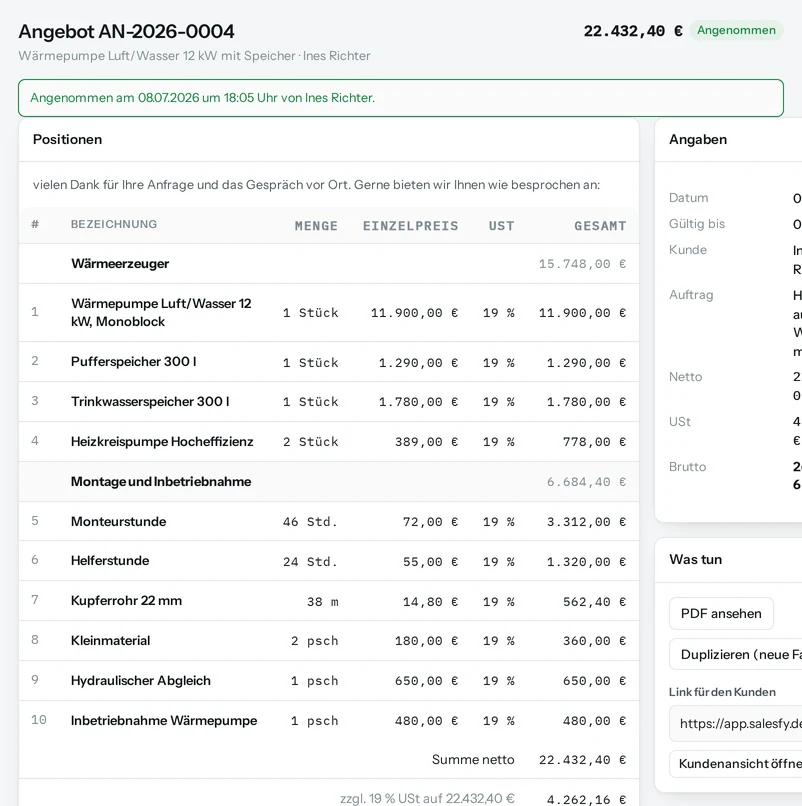Click the Summe netto label

point(473,760)
